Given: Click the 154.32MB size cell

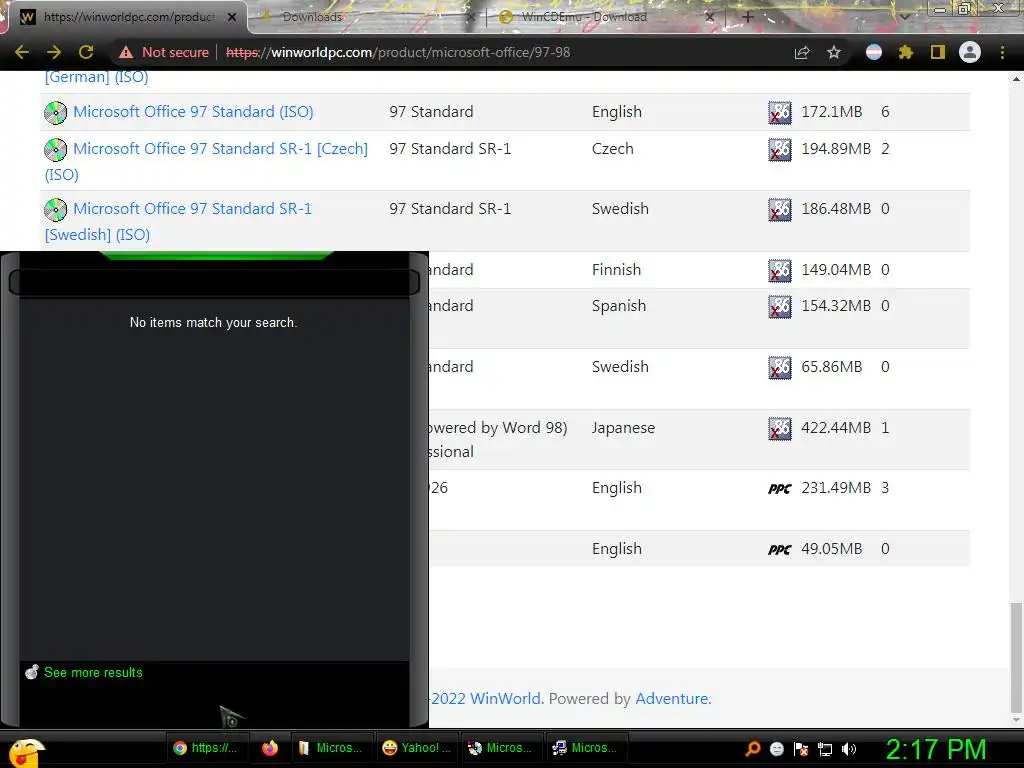Looking at the screenshot, I should point(836,306).
